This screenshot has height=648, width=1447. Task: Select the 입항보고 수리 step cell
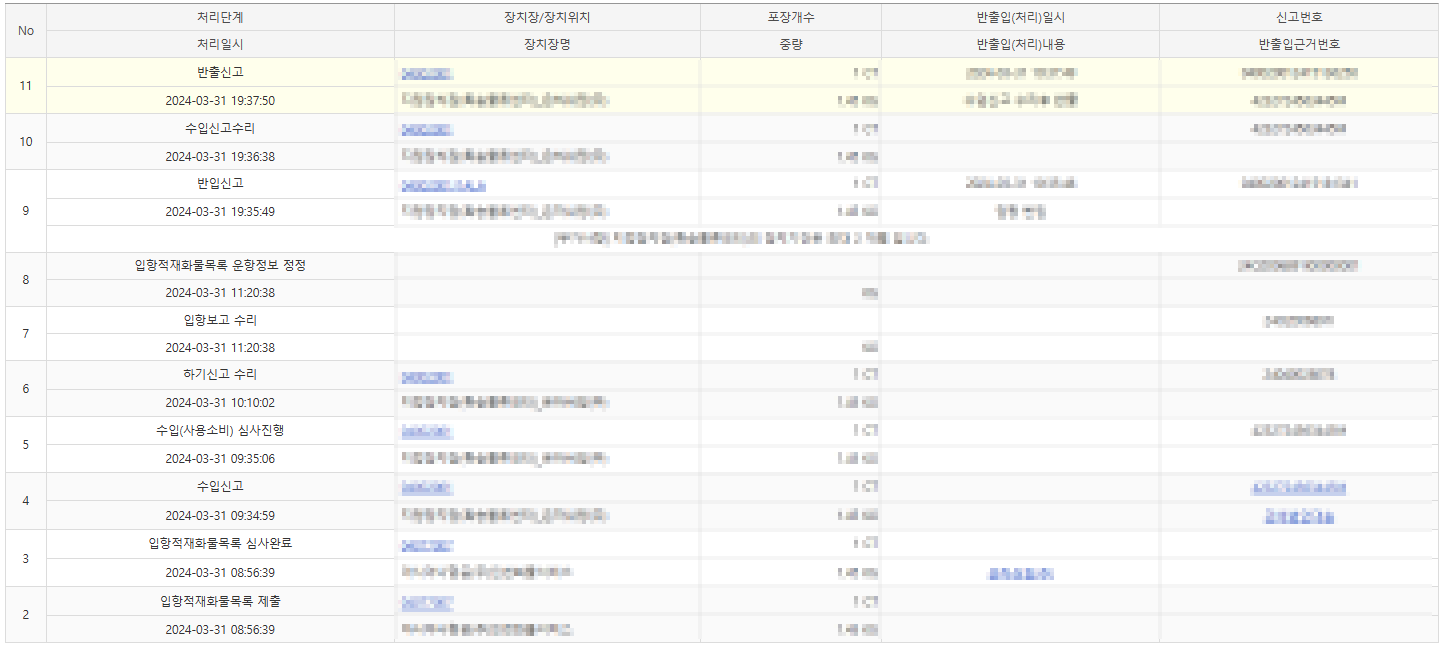220,321
